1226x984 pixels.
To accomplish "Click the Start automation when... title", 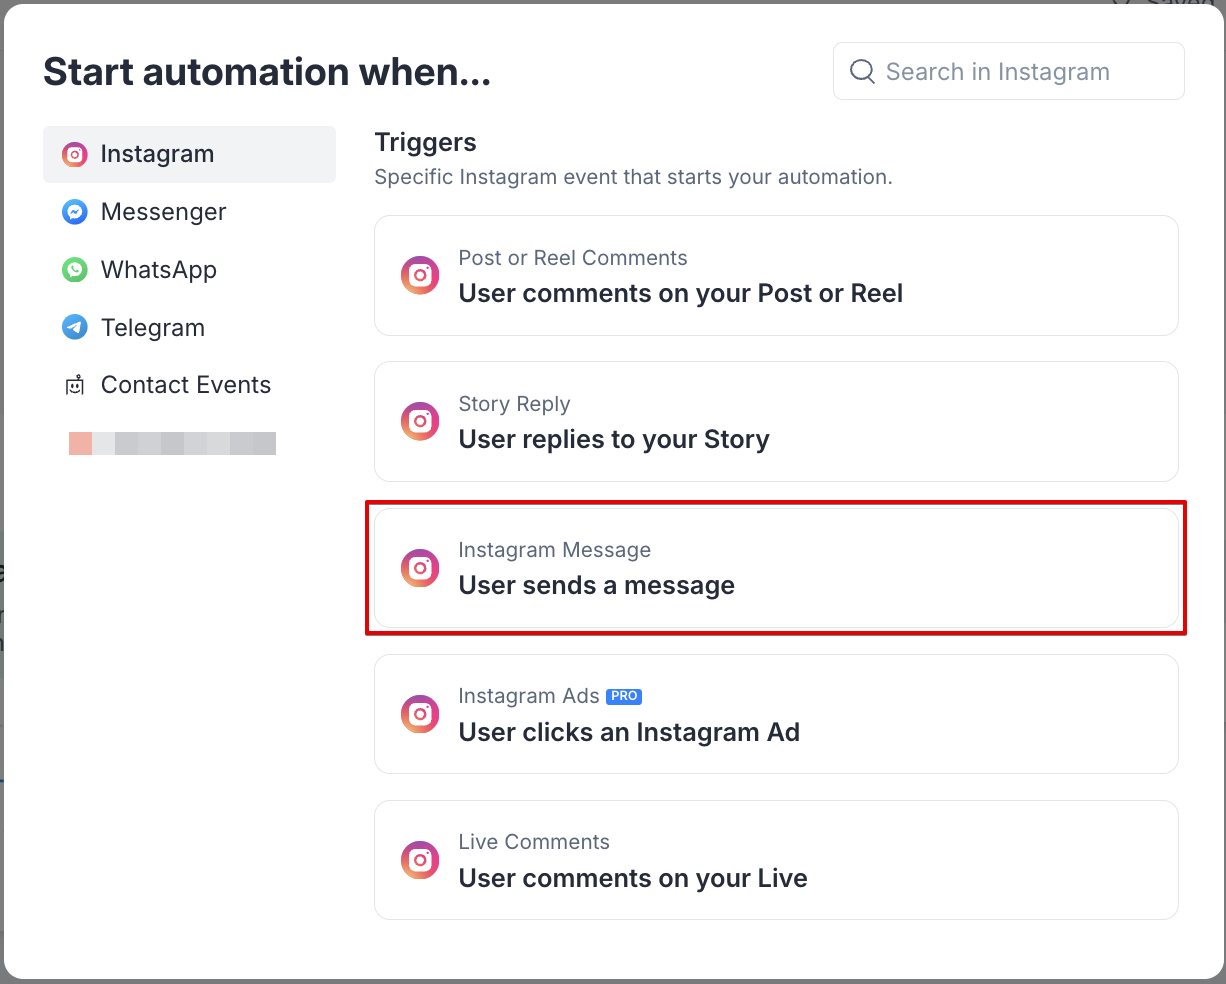I will (267, 72).
